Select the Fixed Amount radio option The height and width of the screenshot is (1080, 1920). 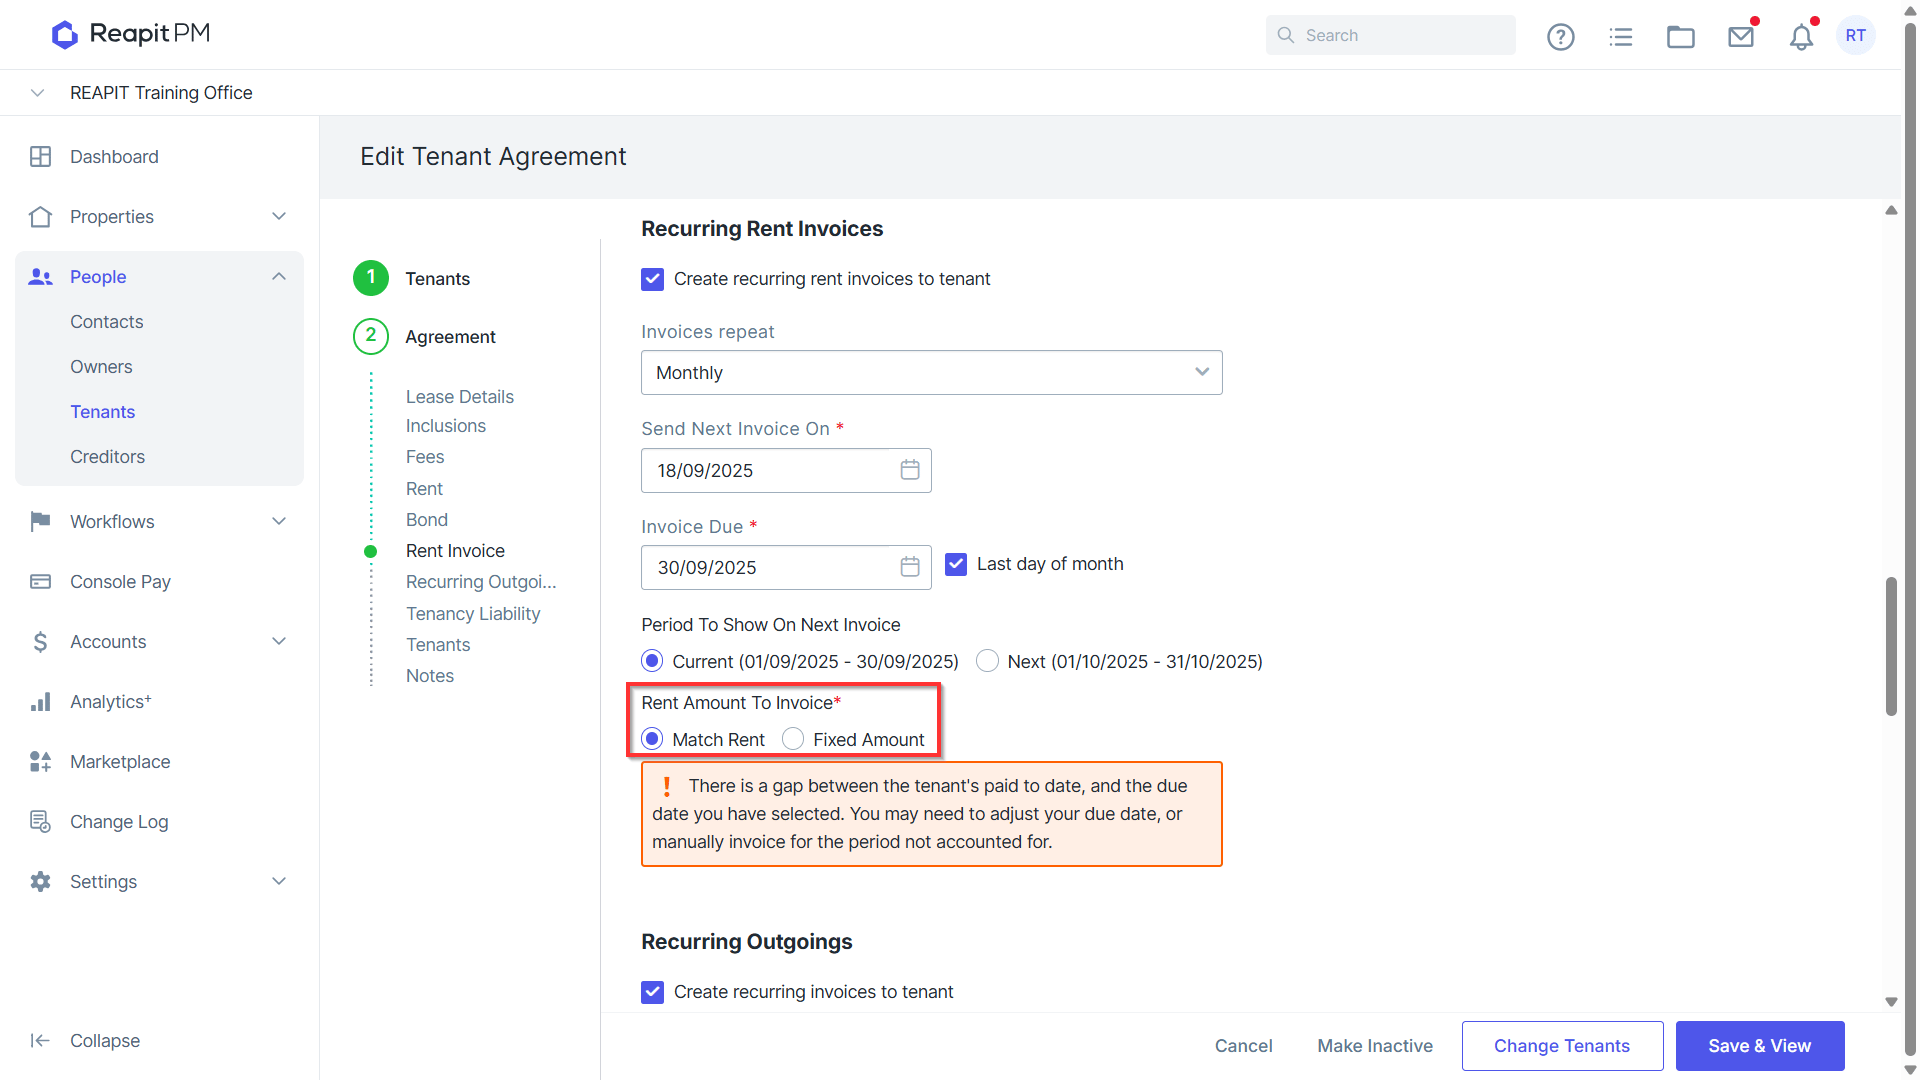coord(793,739)
